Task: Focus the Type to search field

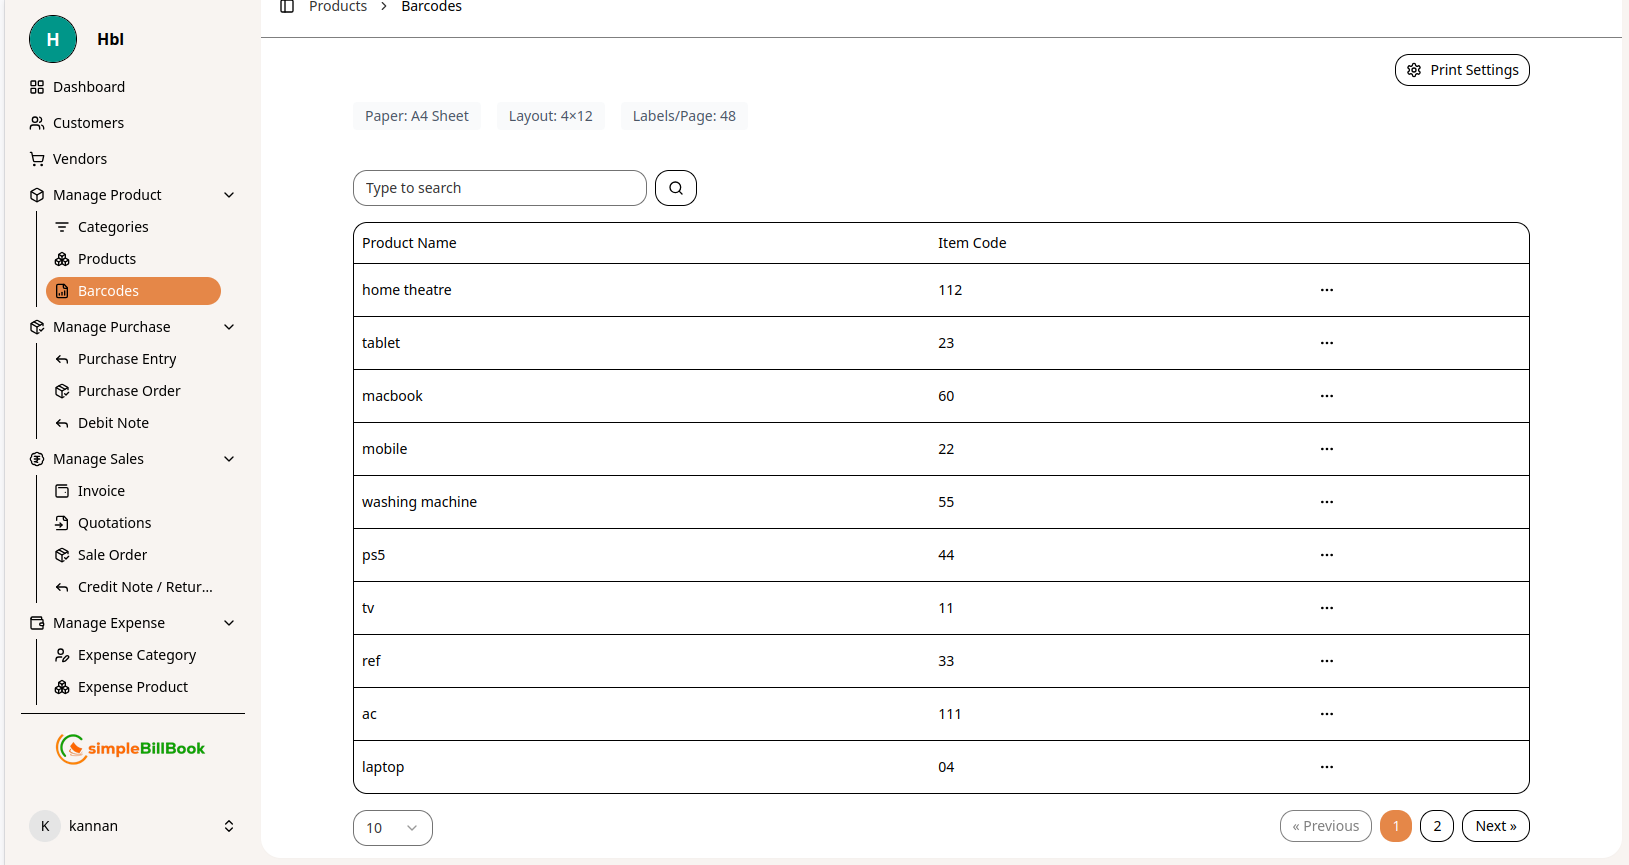Action: 499,188
